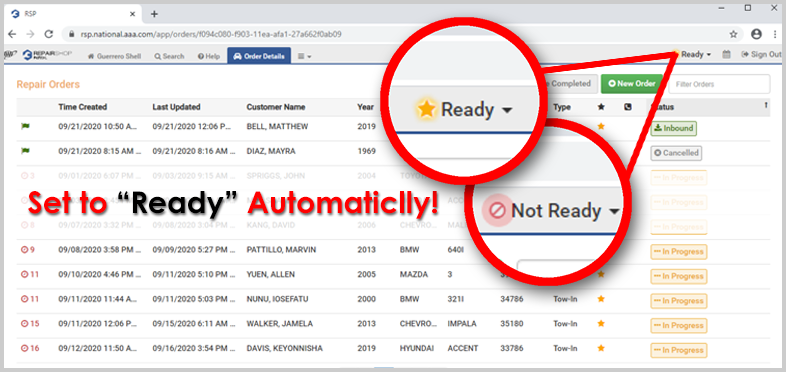Click the star on BELL, MATTHEW row
Screen dimensions: 786x372
[601, 127]
